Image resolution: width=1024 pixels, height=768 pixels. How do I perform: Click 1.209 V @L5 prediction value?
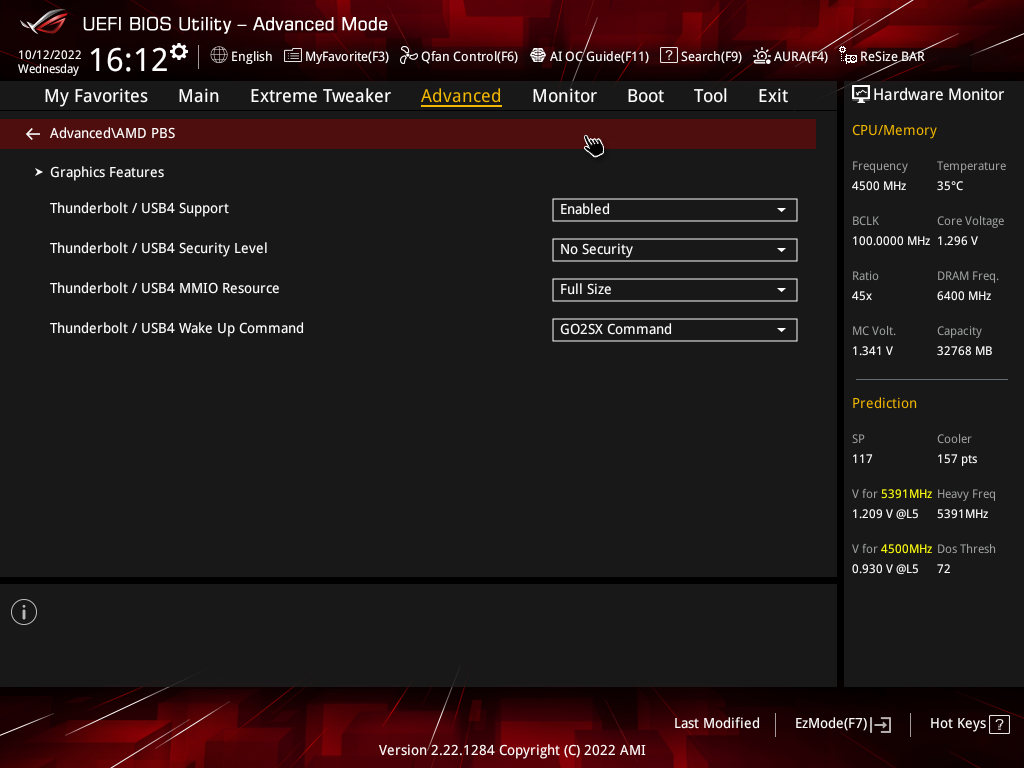pos(885,514)
